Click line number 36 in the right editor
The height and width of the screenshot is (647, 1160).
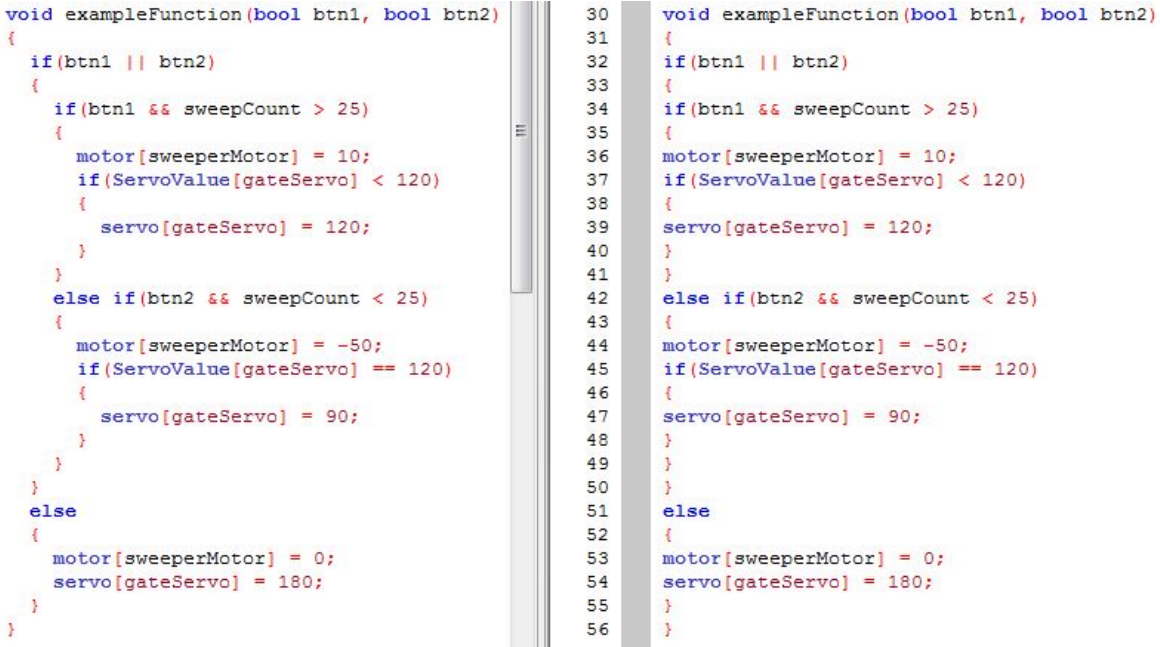pyautogui.click(x=597, y=157)
